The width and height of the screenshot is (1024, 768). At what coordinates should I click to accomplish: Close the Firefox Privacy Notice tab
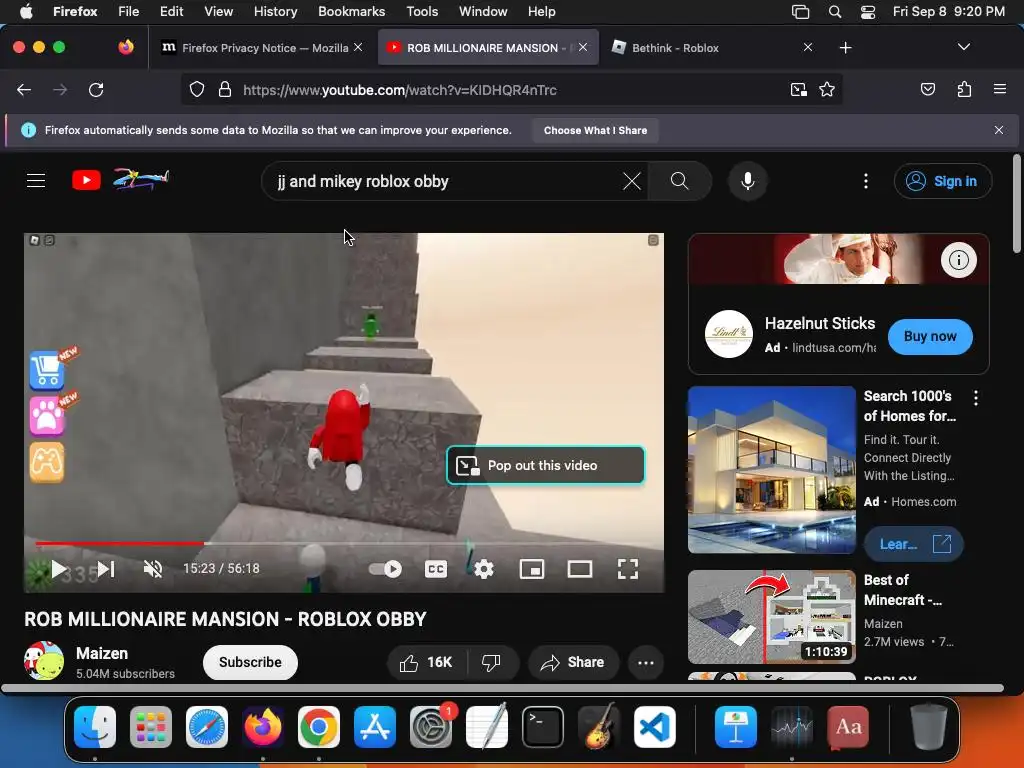[358, 48]
